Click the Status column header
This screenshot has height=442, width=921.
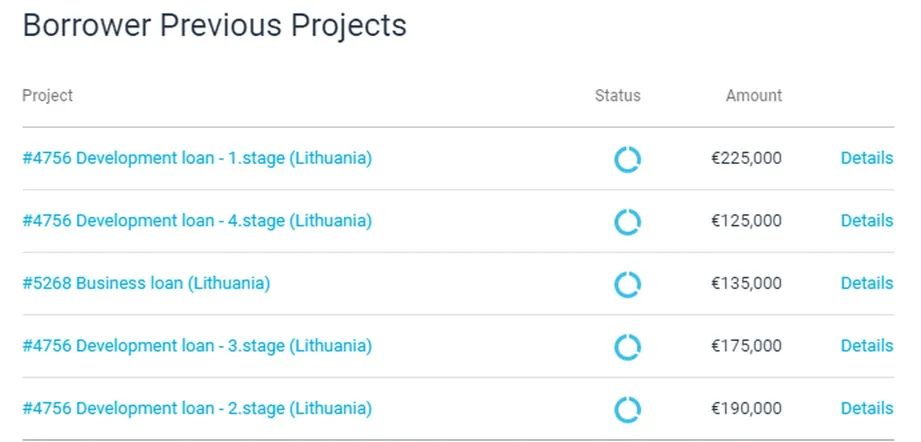coord(617,96)
